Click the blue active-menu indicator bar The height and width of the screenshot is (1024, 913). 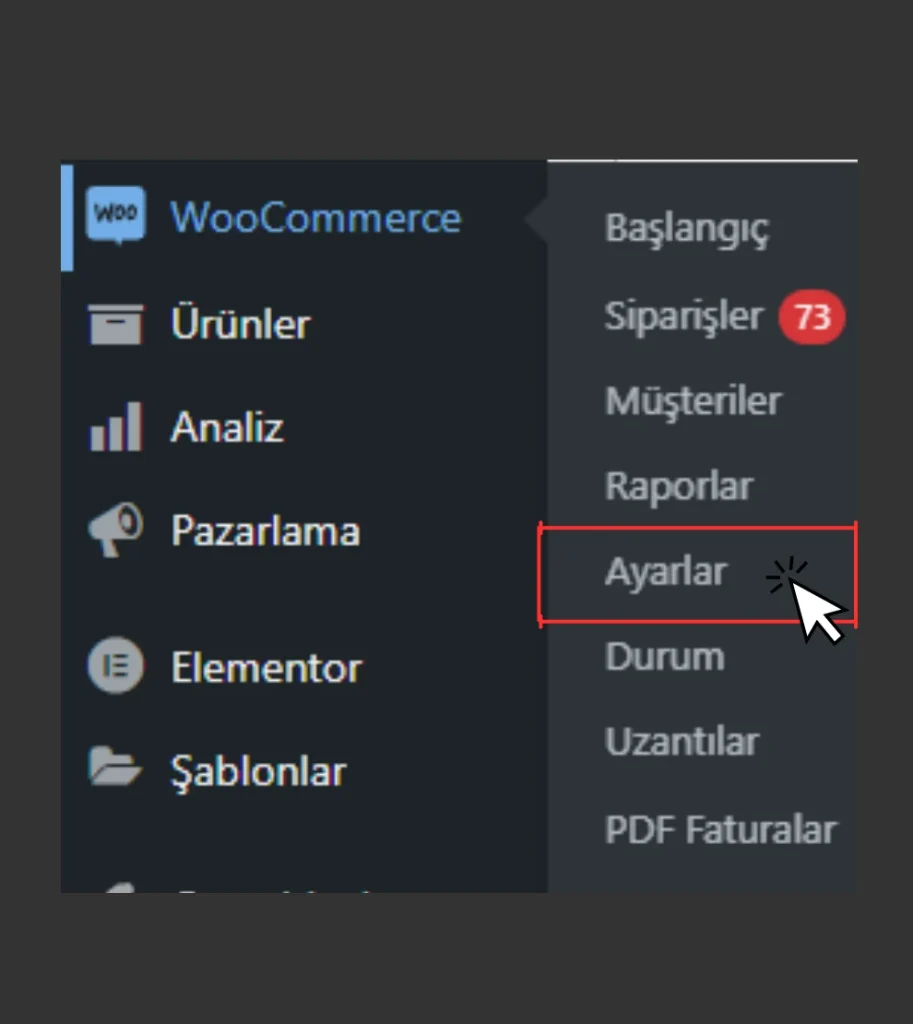[x=66, y=217]
